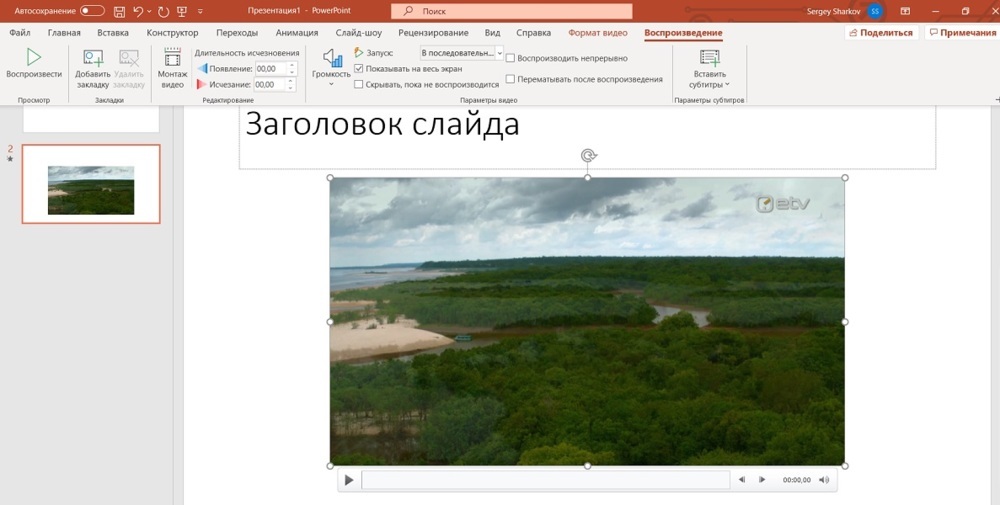Enable Скрывать, пока не воспроизводится
This screenshot has width=1000, height=505.
tap(358, 84)
